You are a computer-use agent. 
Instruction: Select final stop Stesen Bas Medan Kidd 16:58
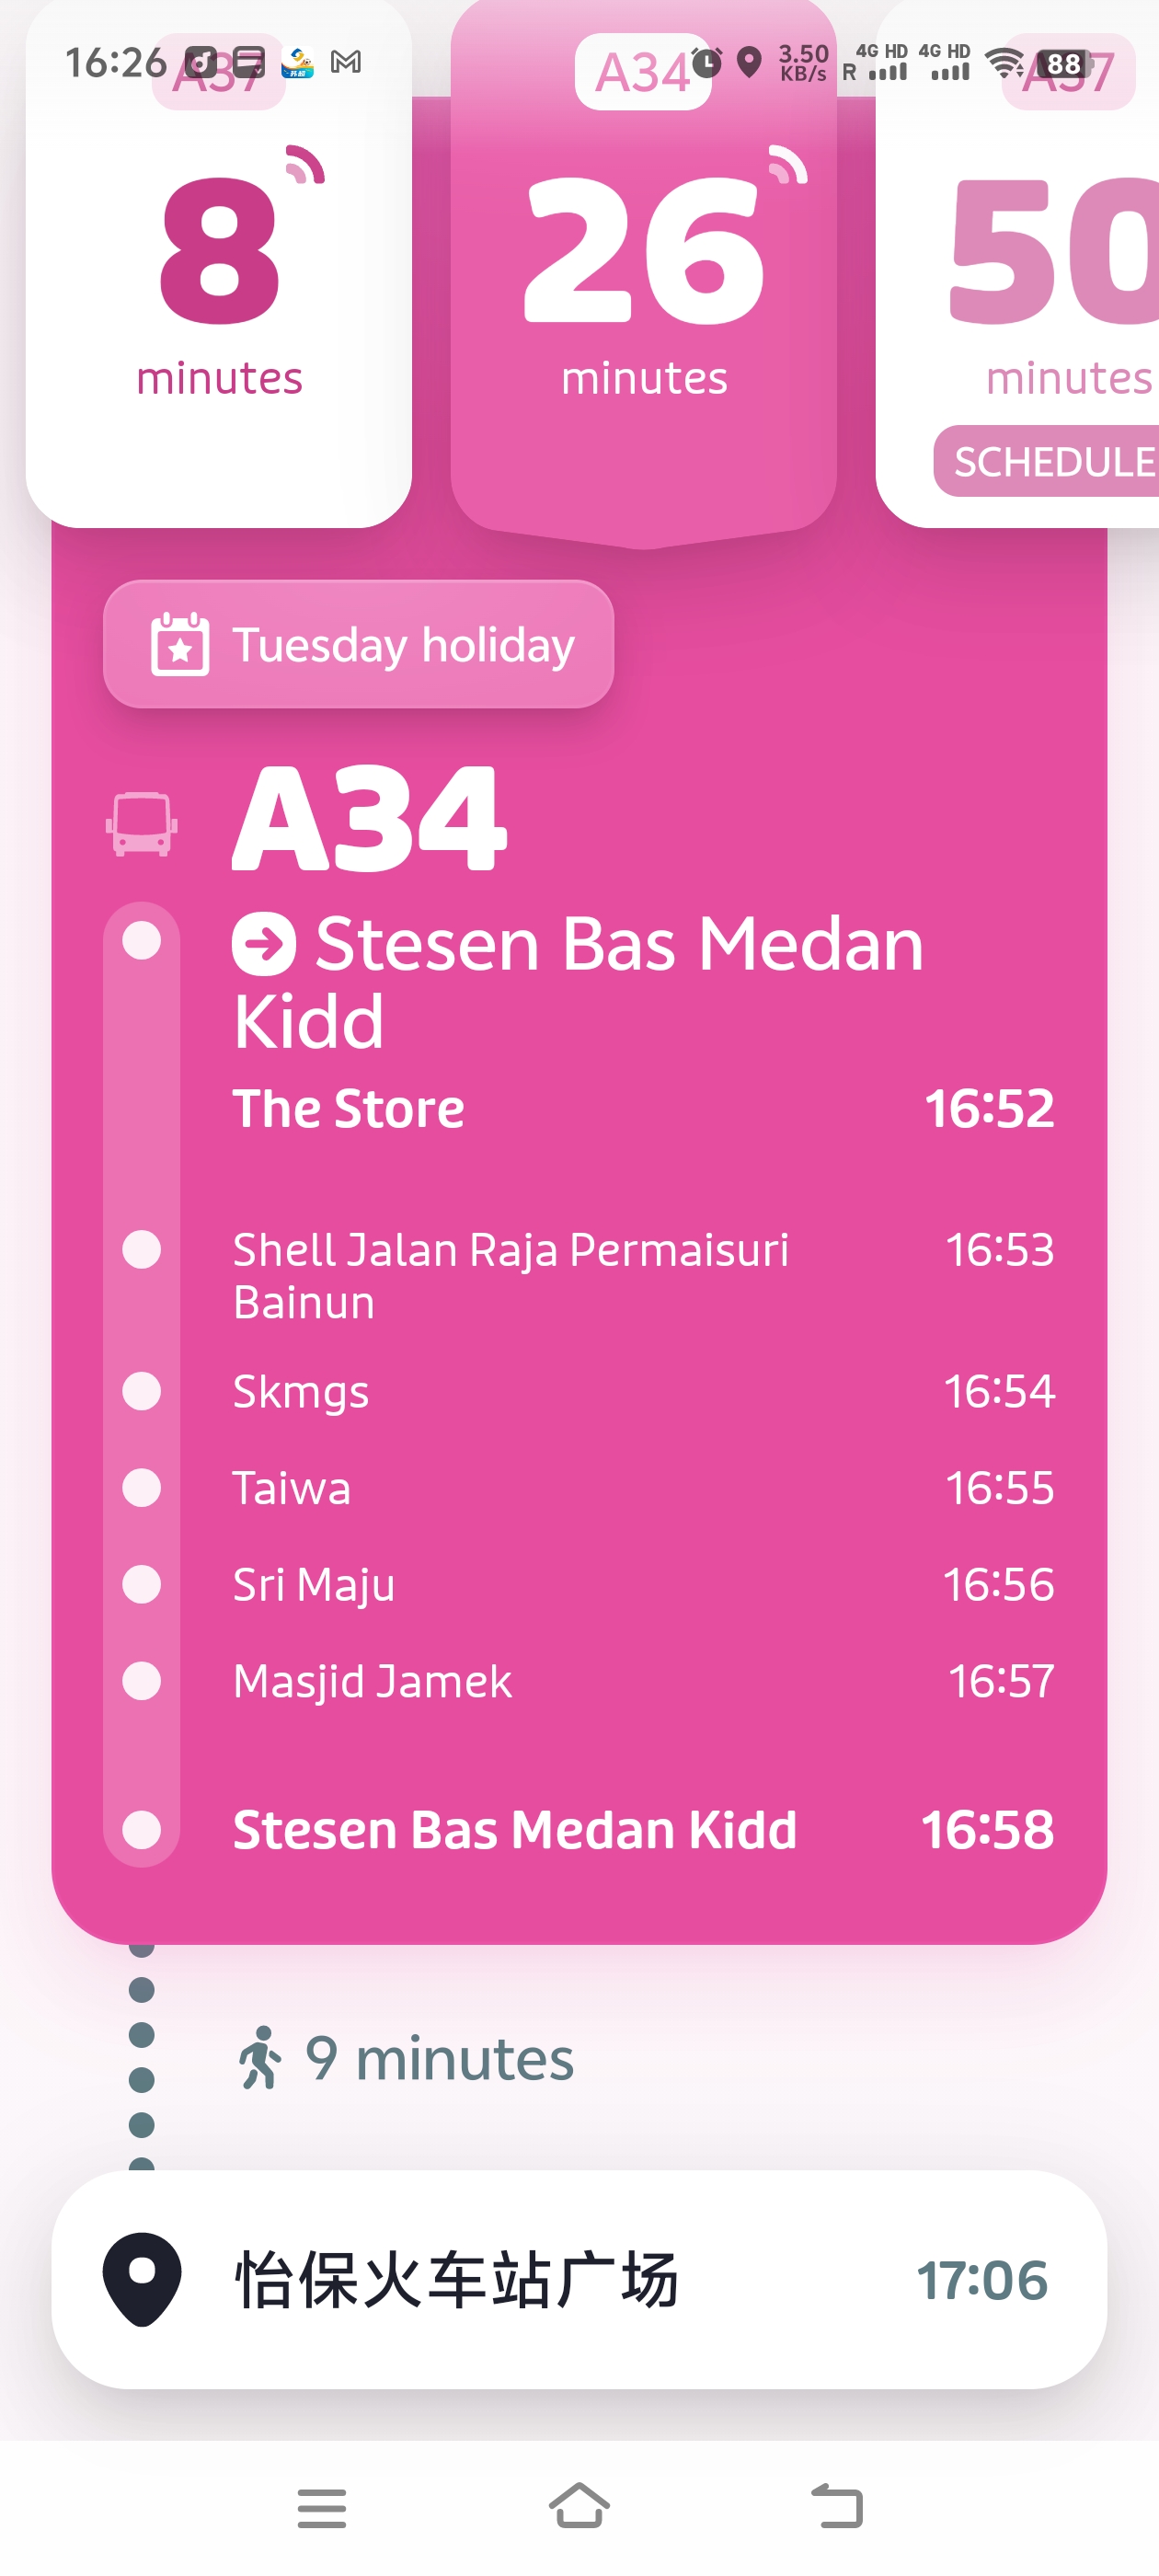643,1829
